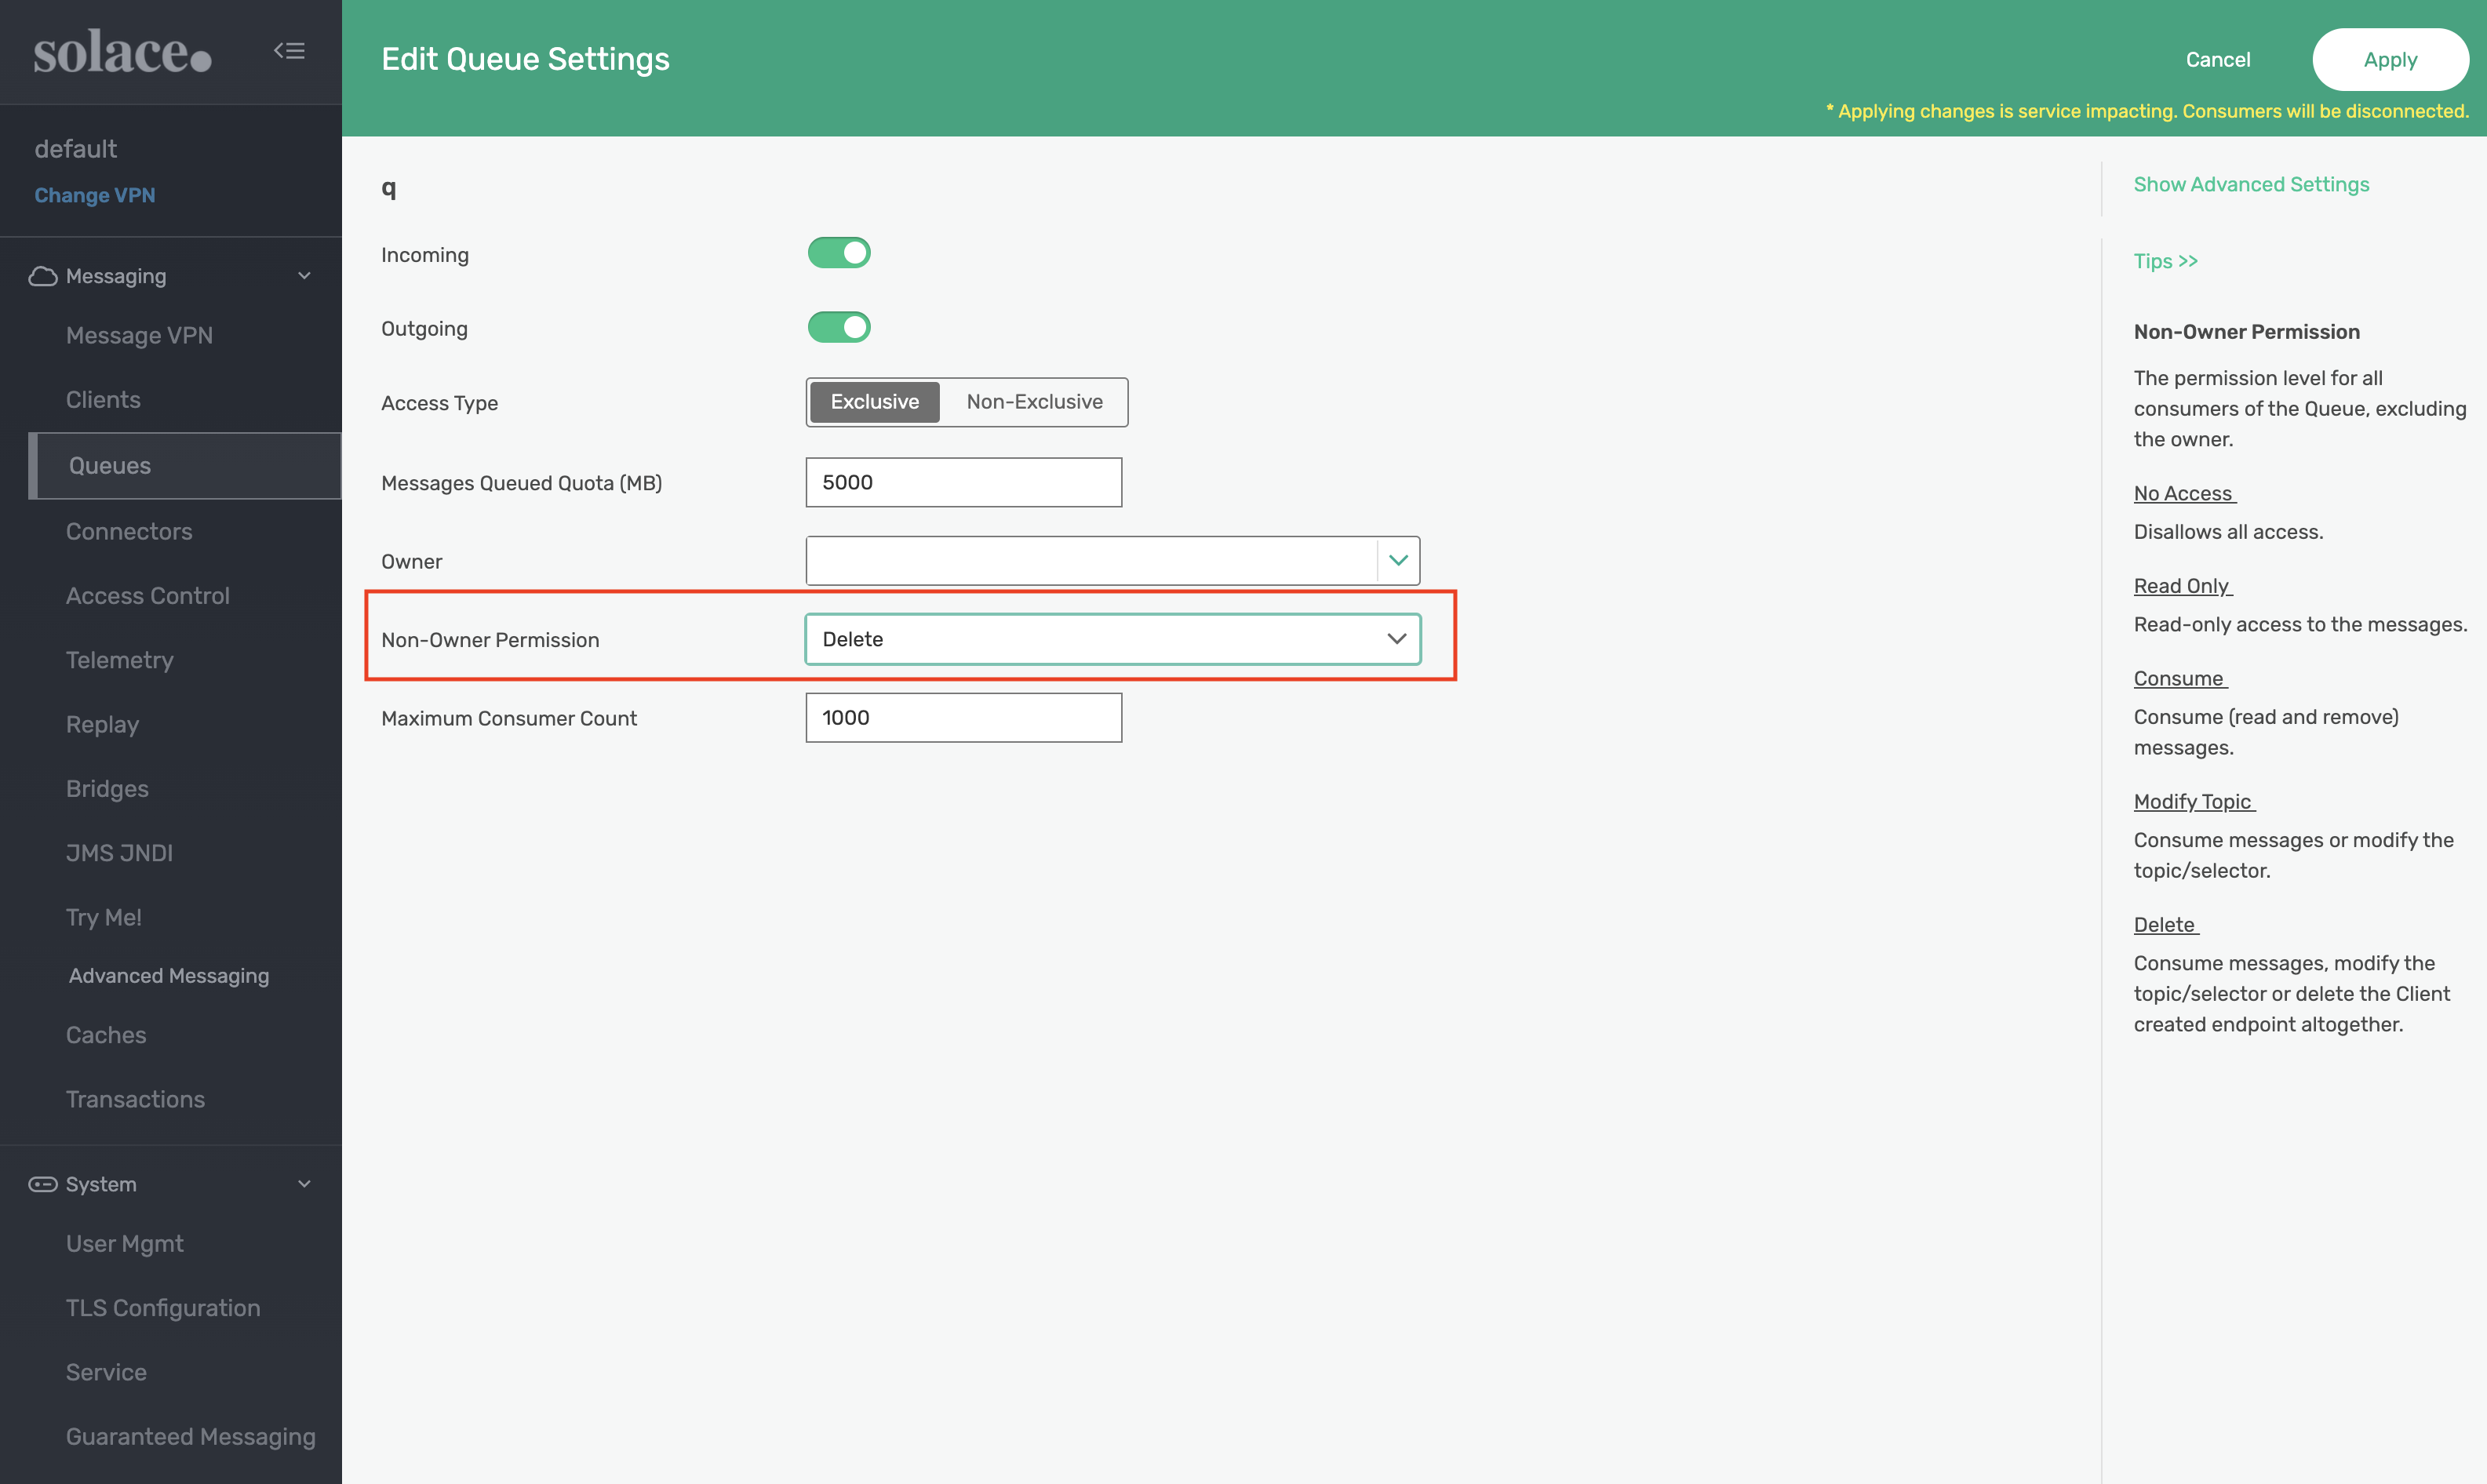The width and height of the screenshot is (2487, 1484).
Task: Click the System gamepad-style icon
Action: pos(42,1184)
